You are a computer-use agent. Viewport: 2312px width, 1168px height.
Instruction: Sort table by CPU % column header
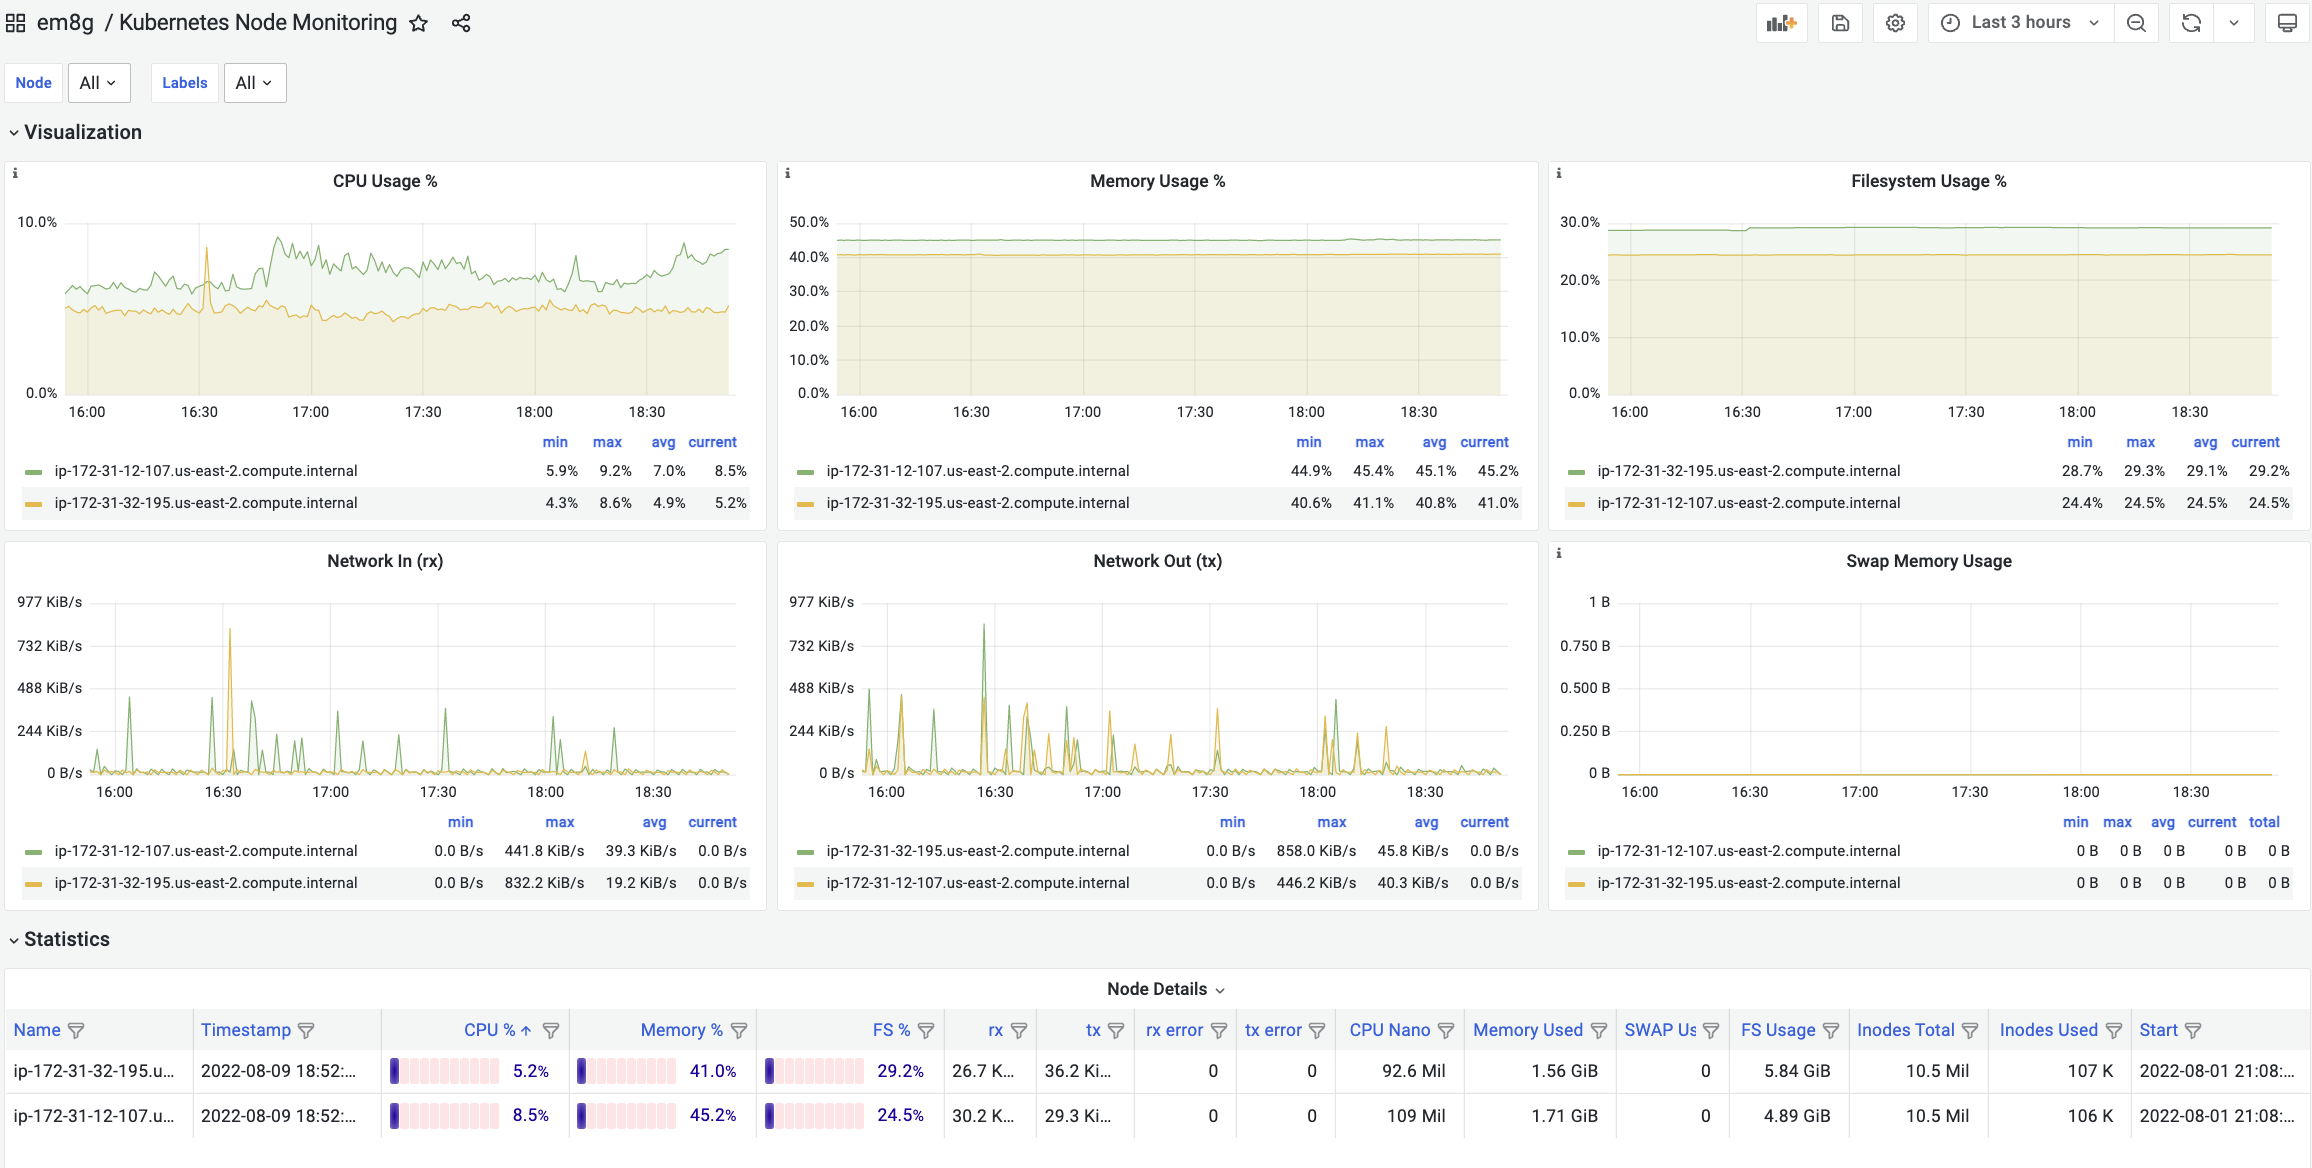click(489, 1030)
